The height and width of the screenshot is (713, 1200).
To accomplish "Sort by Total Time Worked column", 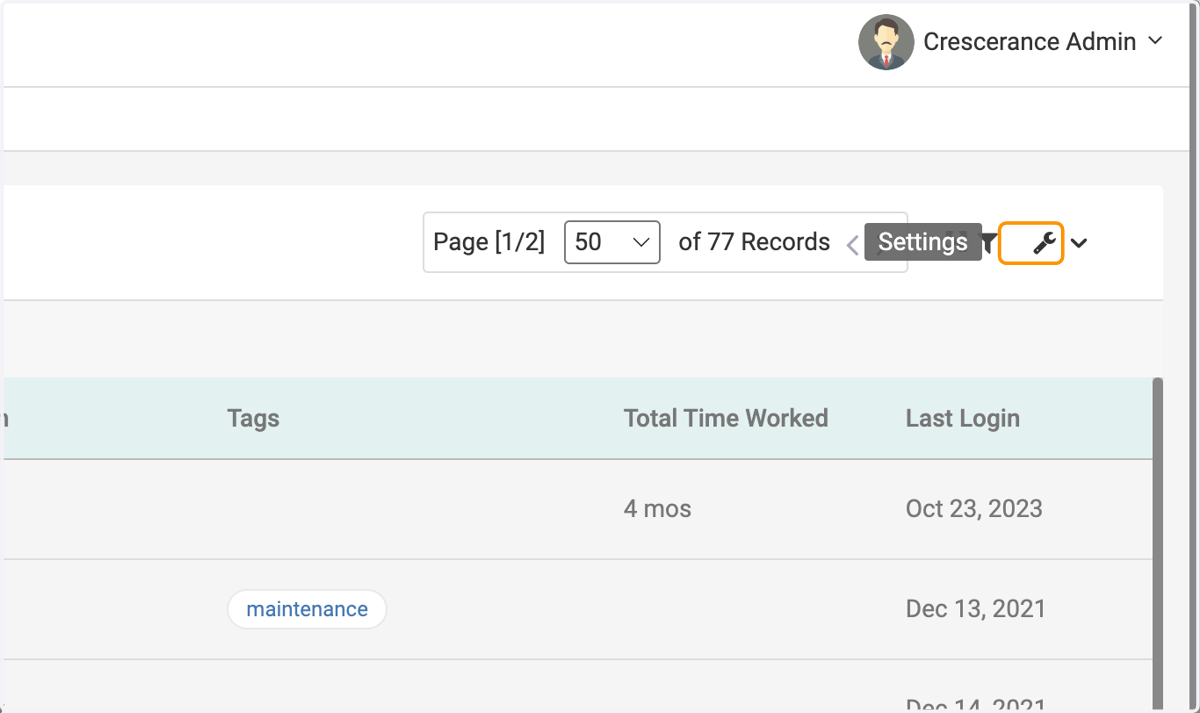I will coord(726,418).
